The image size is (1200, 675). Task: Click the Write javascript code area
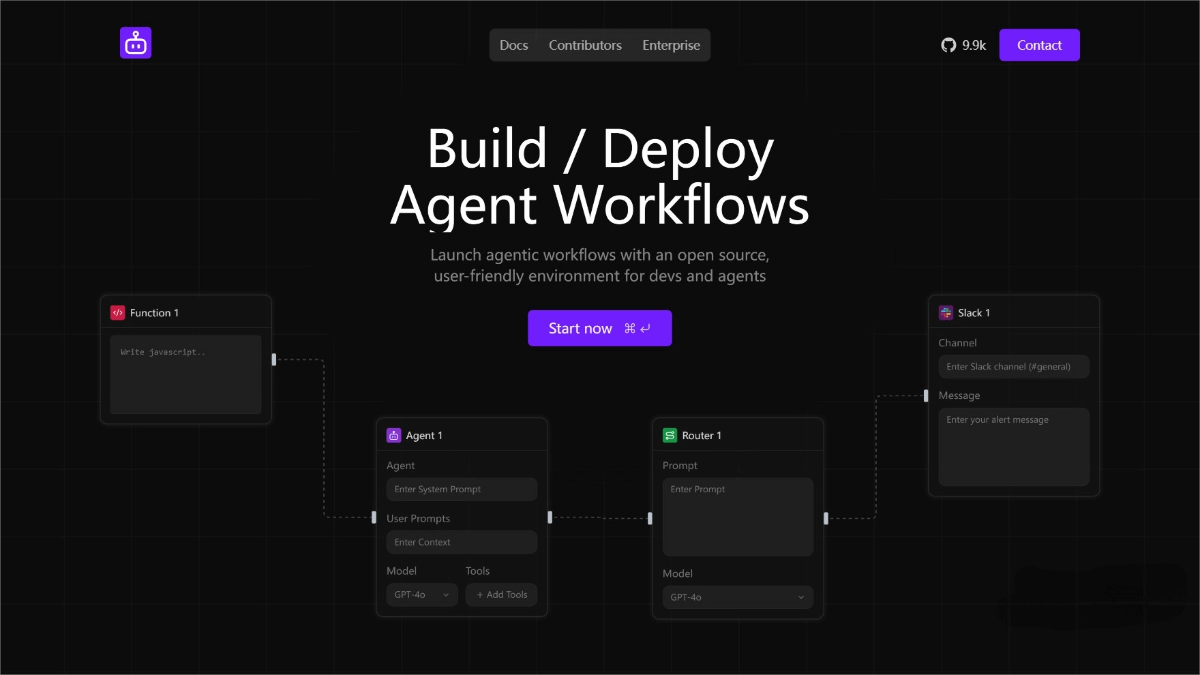click(x=185, y=374)
